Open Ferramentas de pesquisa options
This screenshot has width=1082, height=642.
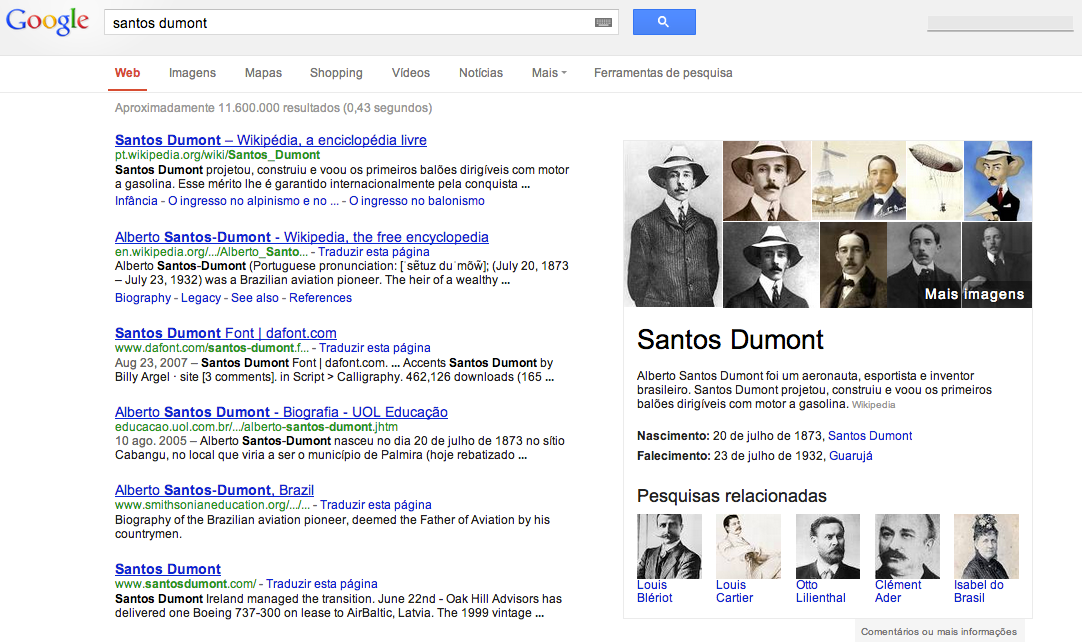pos(663,73)
